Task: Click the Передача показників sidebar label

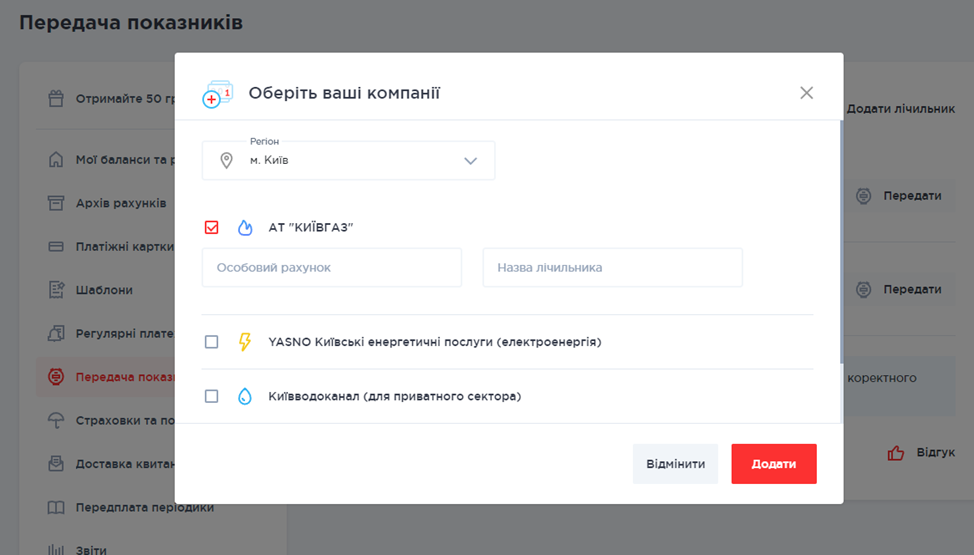Action: 126,377
